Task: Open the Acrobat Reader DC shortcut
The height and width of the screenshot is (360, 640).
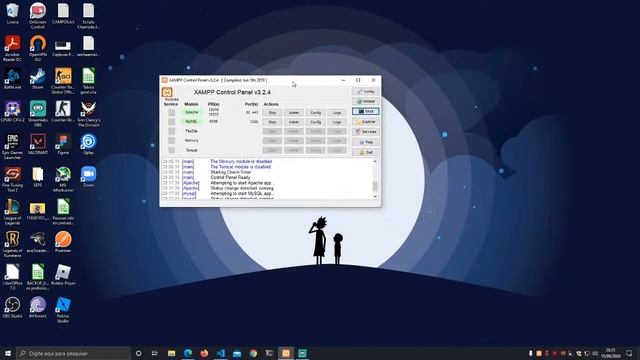Action: pos(12,49)
